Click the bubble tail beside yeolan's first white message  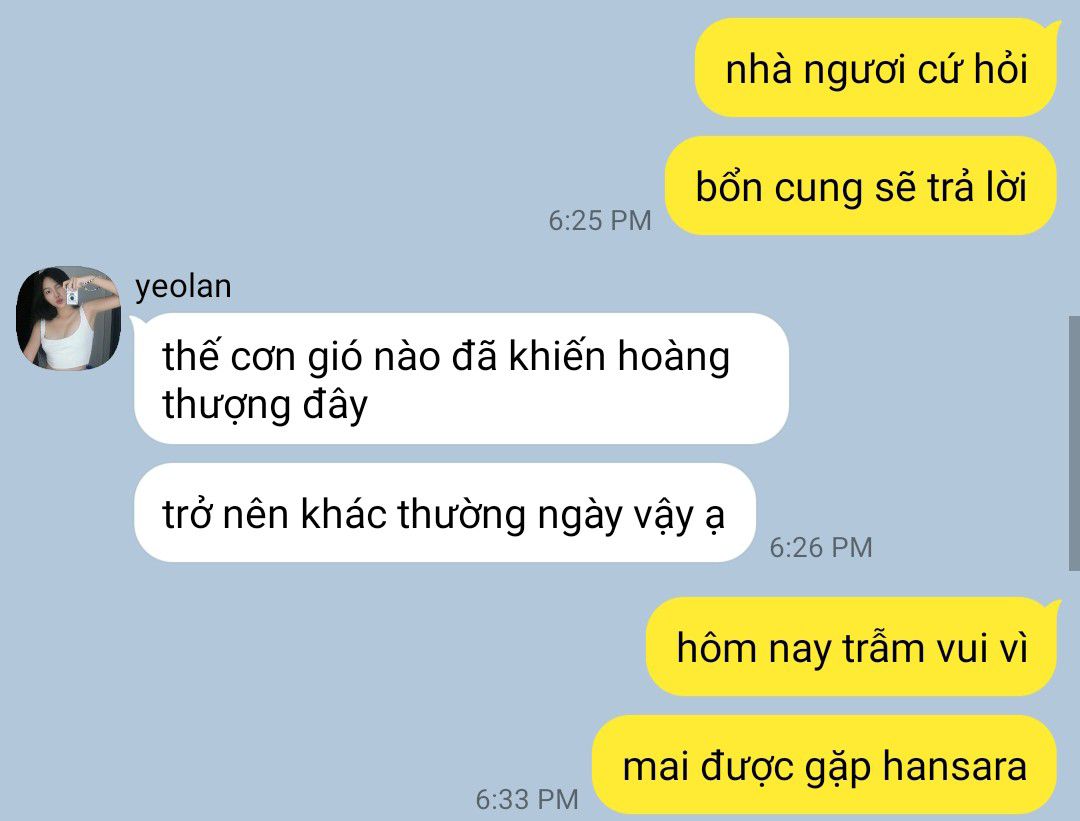138,322
